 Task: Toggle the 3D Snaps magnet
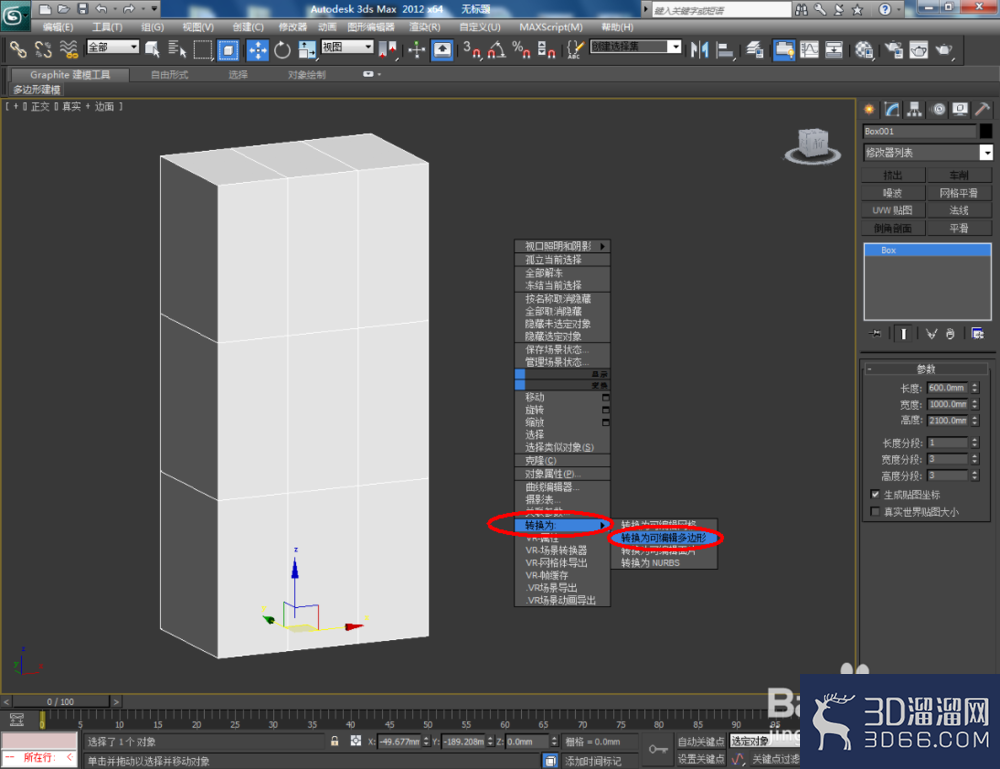click(472, 49)
